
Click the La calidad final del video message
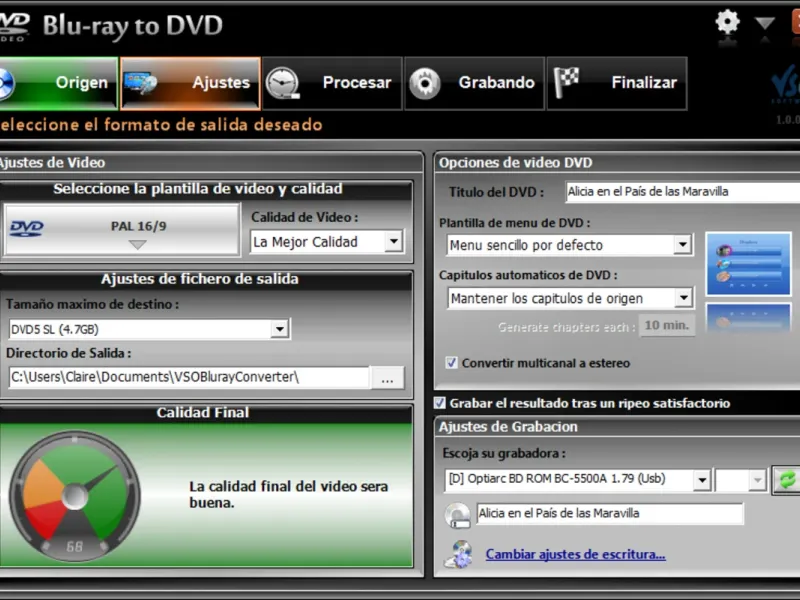(x=288, y=494)
